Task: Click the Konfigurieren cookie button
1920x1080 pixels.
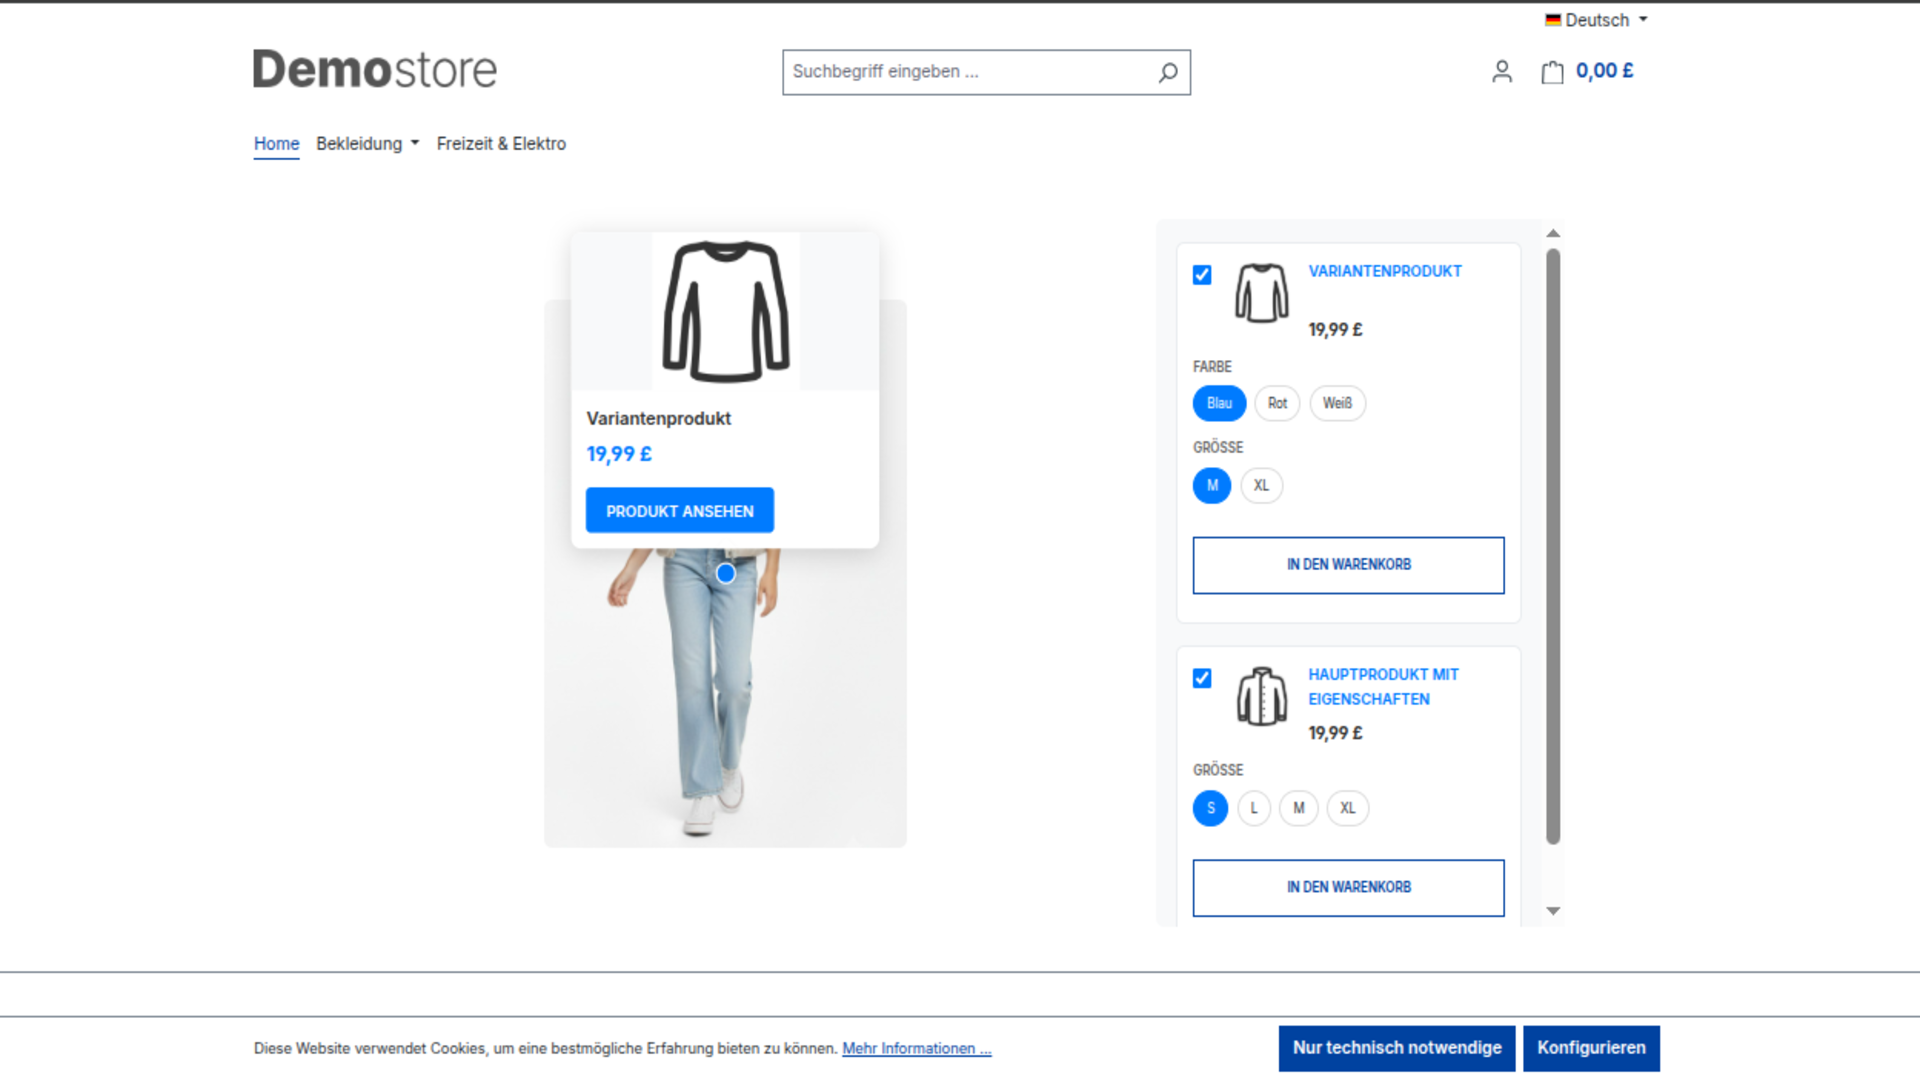Action: (1591, 1048)
